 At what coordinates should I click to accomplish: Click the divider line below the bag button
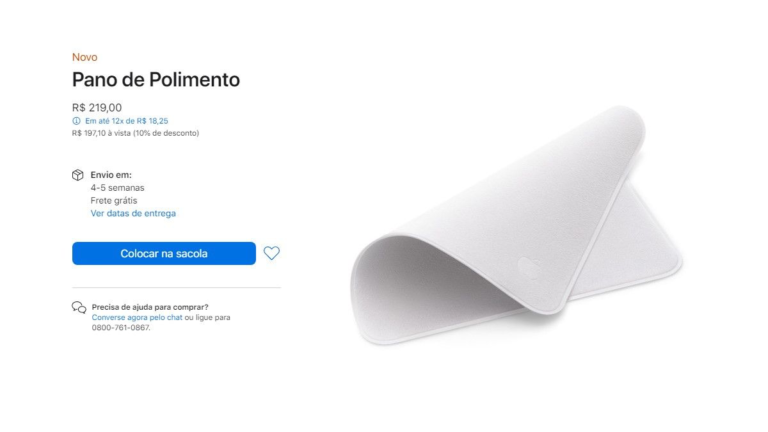(176, 288)
